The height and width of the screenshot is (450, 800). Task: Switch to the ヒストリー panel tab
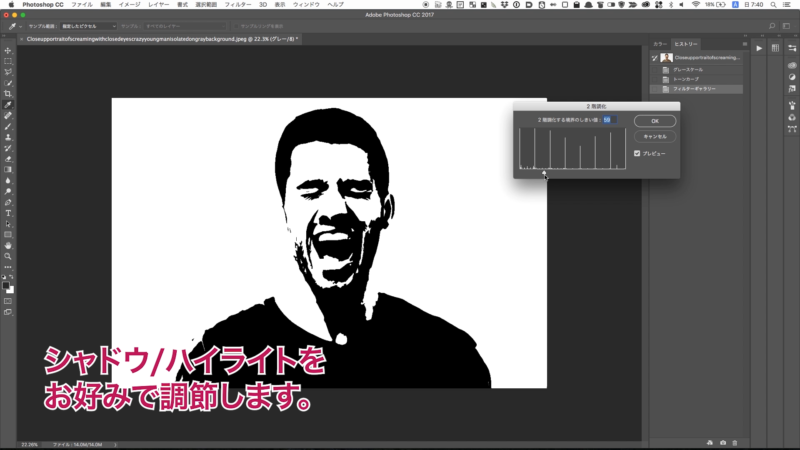click(685, 44)
